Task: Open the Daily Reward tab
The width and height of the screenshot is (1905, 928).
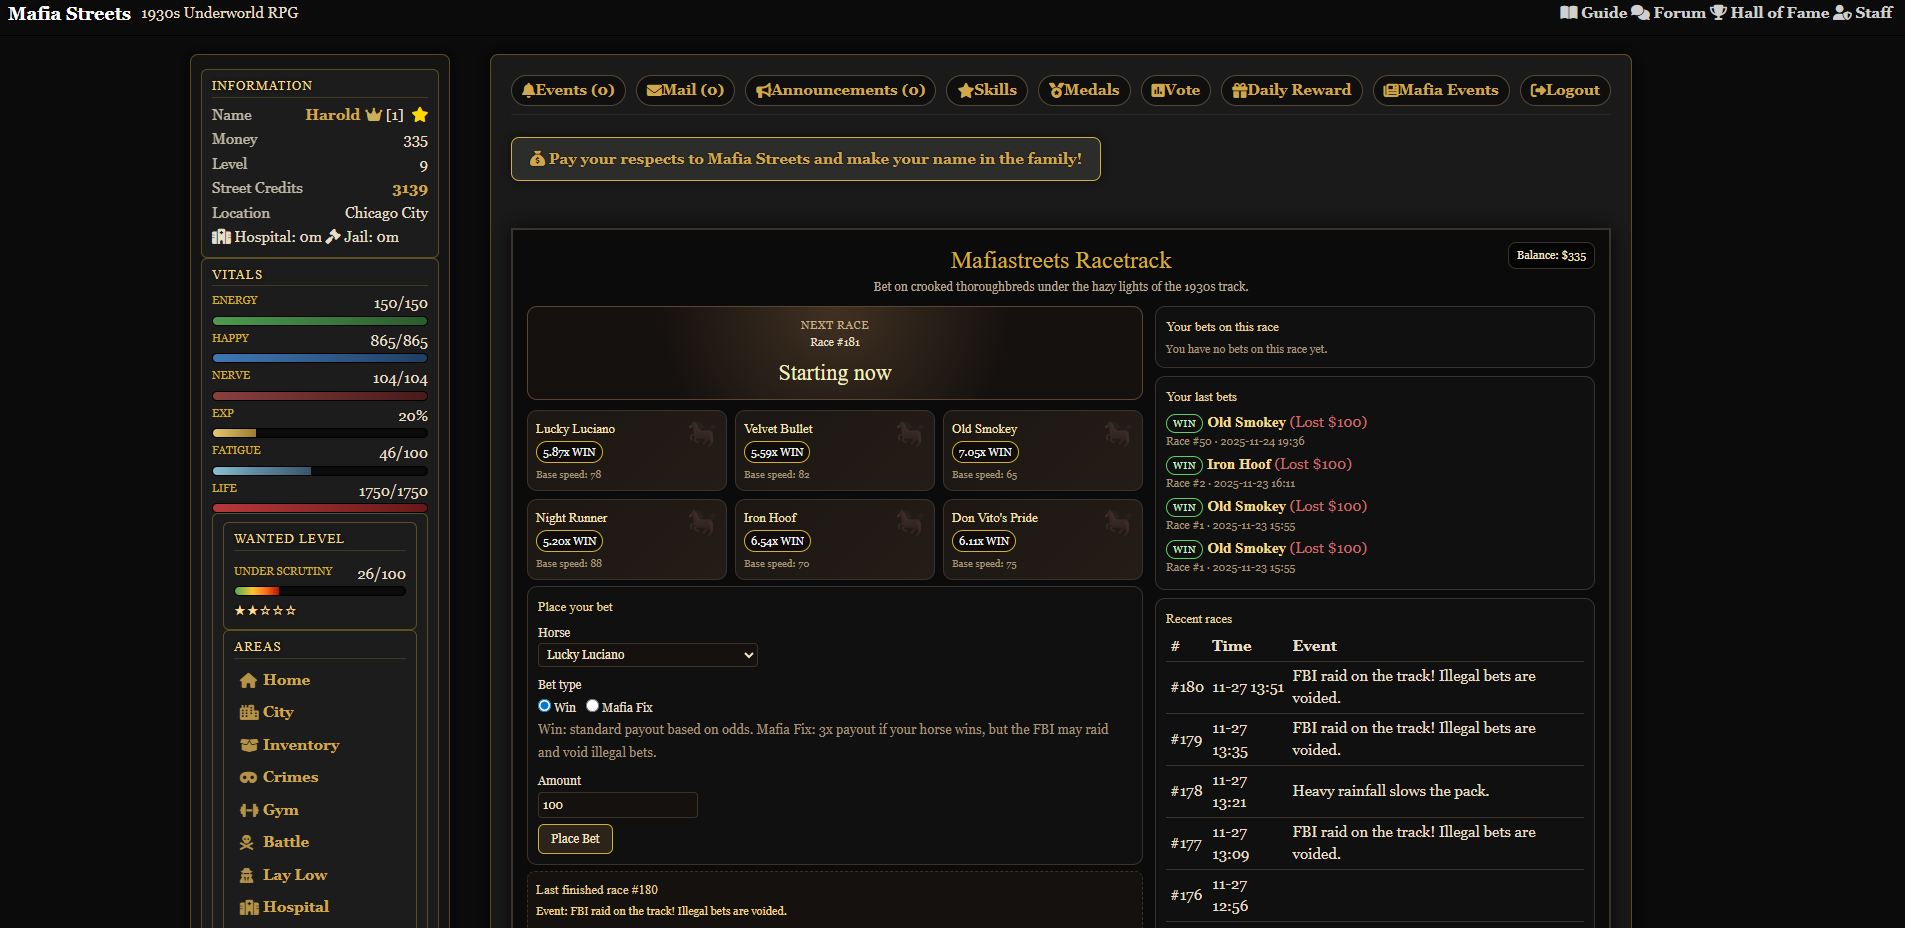Action: click(x=1291, y=90)
